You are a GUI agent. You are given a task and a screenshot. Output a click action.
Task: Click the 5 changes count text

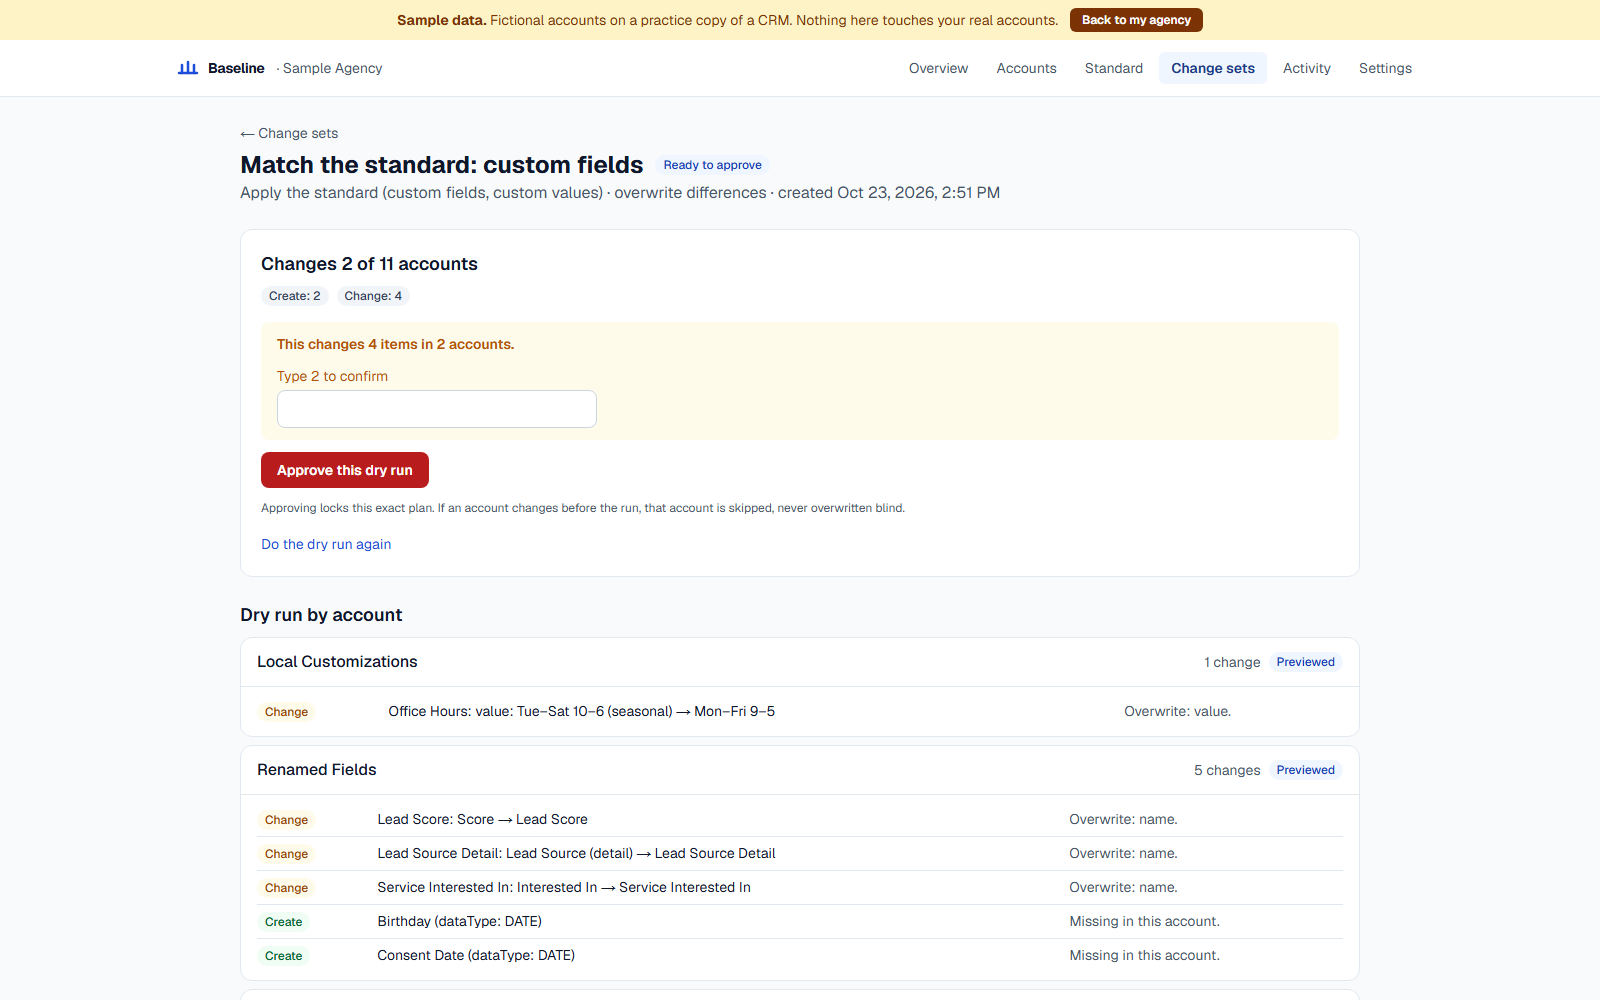tap(1227, 770)
